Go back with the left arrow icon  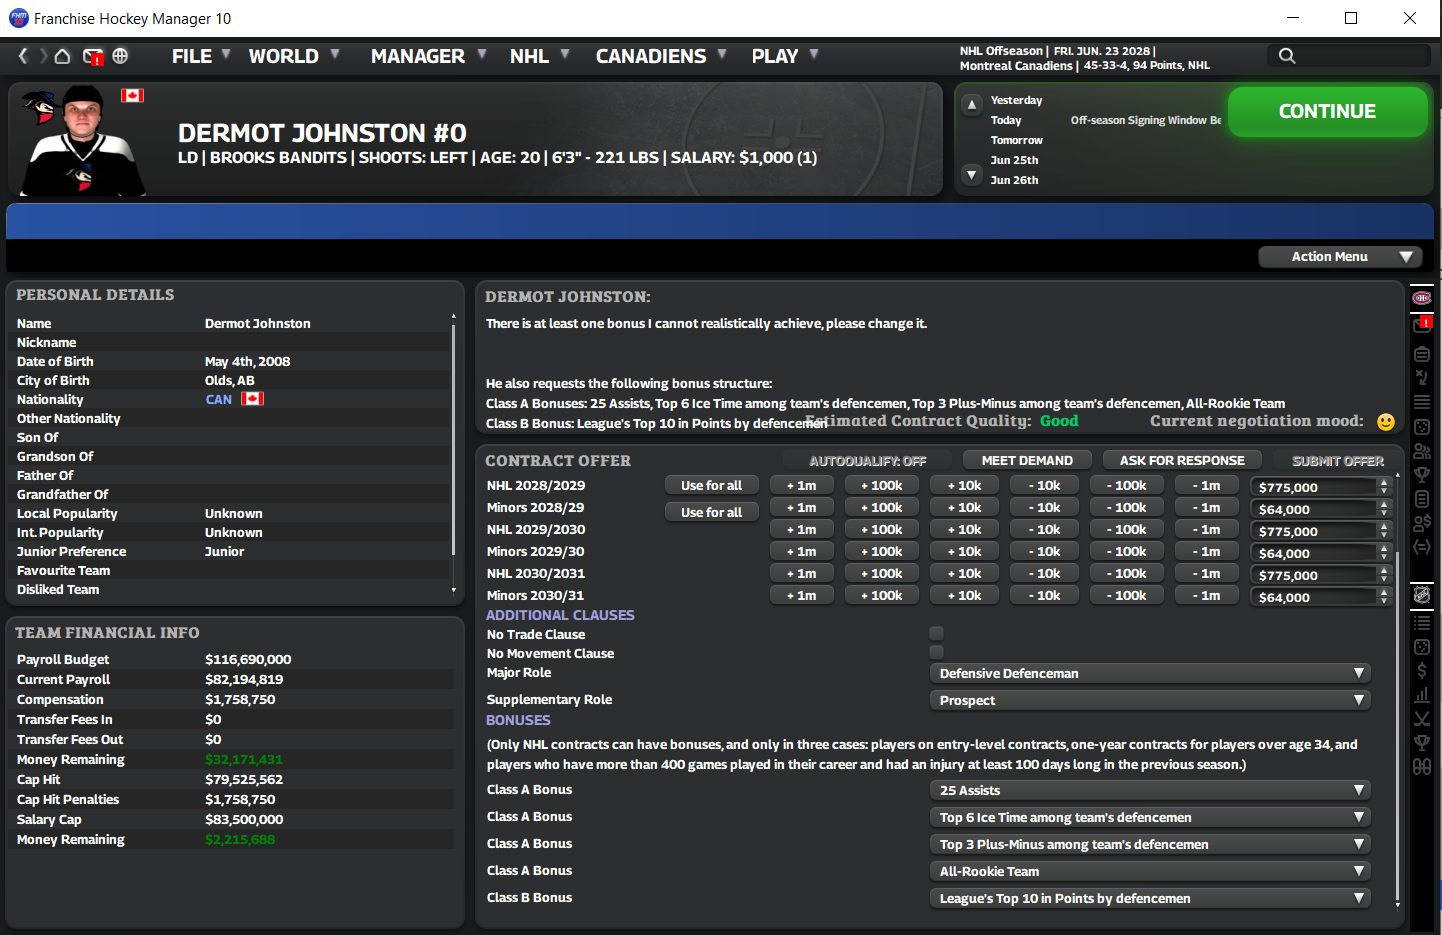(23, 56)
